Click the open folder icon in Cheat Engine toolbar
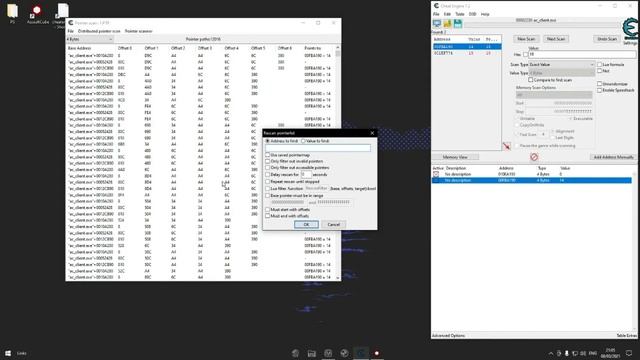This screenshot has width=640, height=360. click(x=447, y=24)
